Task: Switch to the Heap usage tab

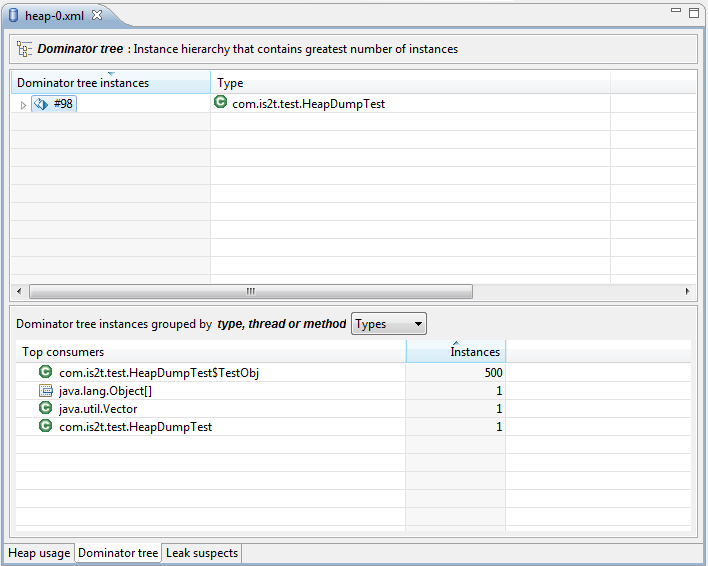Action: (x=39, y=553)
